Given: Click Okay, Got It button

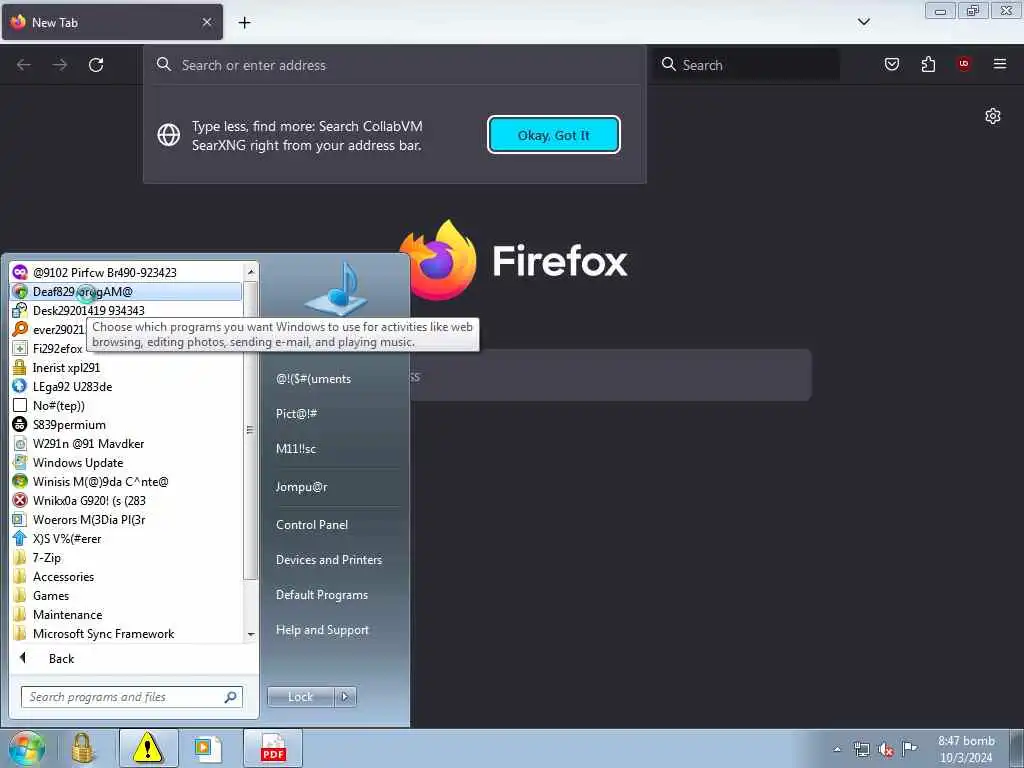Looking at the screenshot, I should 554,135.
